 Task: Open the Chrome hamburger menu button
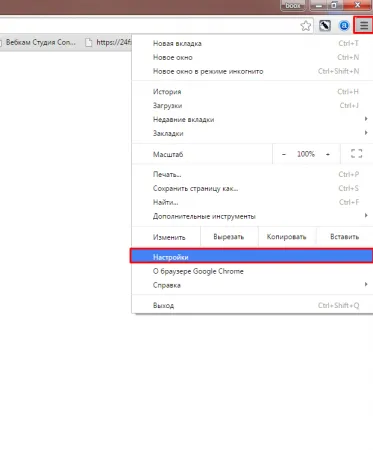pos(364,25)
